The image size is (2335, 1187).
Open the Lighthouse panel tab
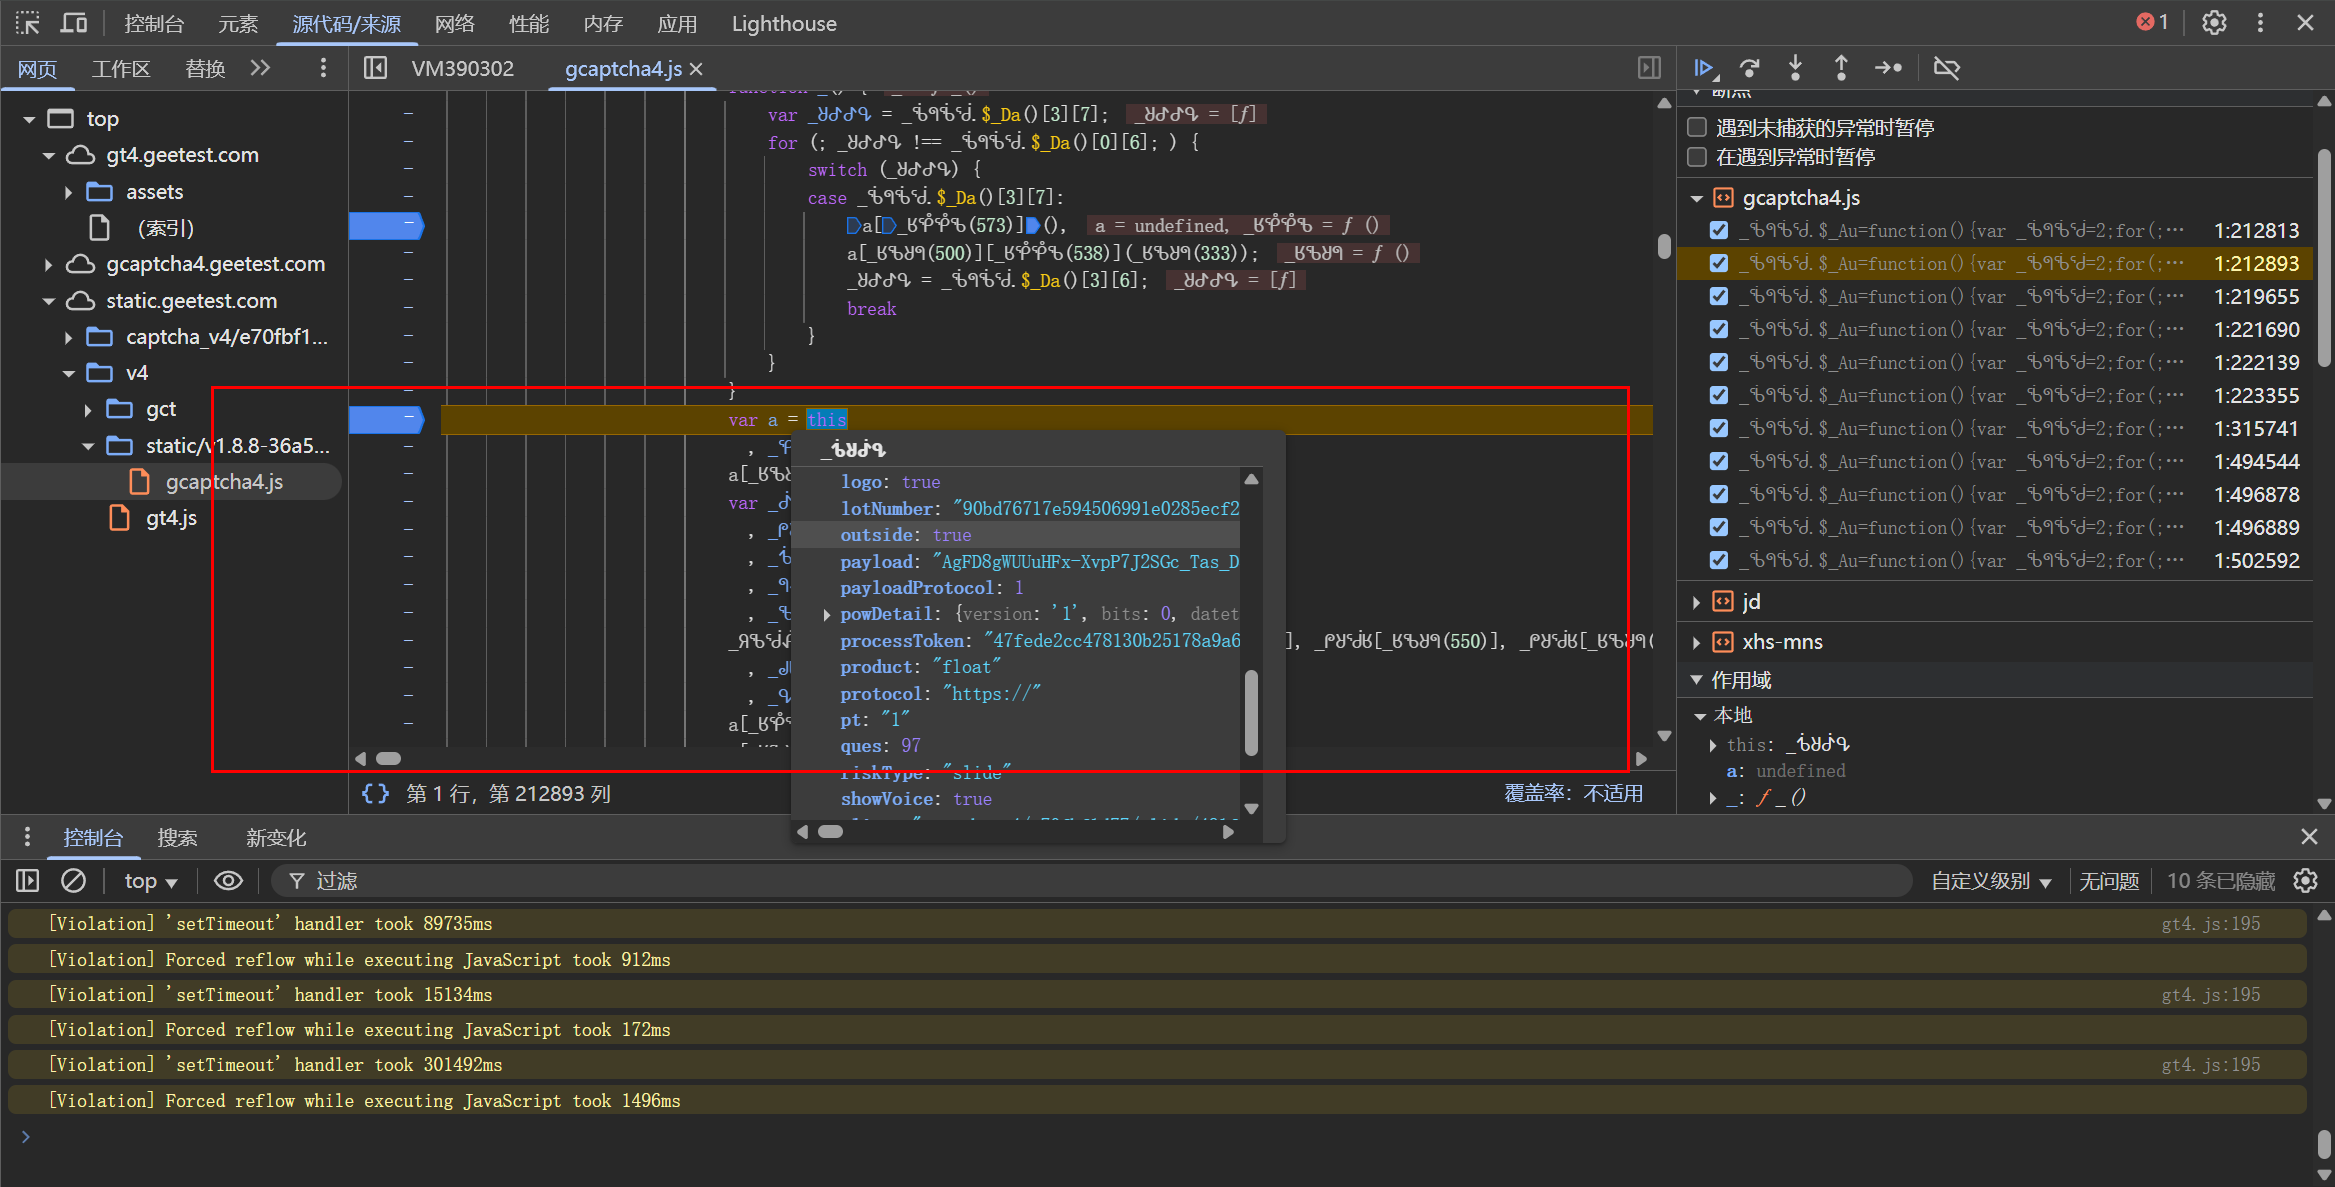point(784,23)
